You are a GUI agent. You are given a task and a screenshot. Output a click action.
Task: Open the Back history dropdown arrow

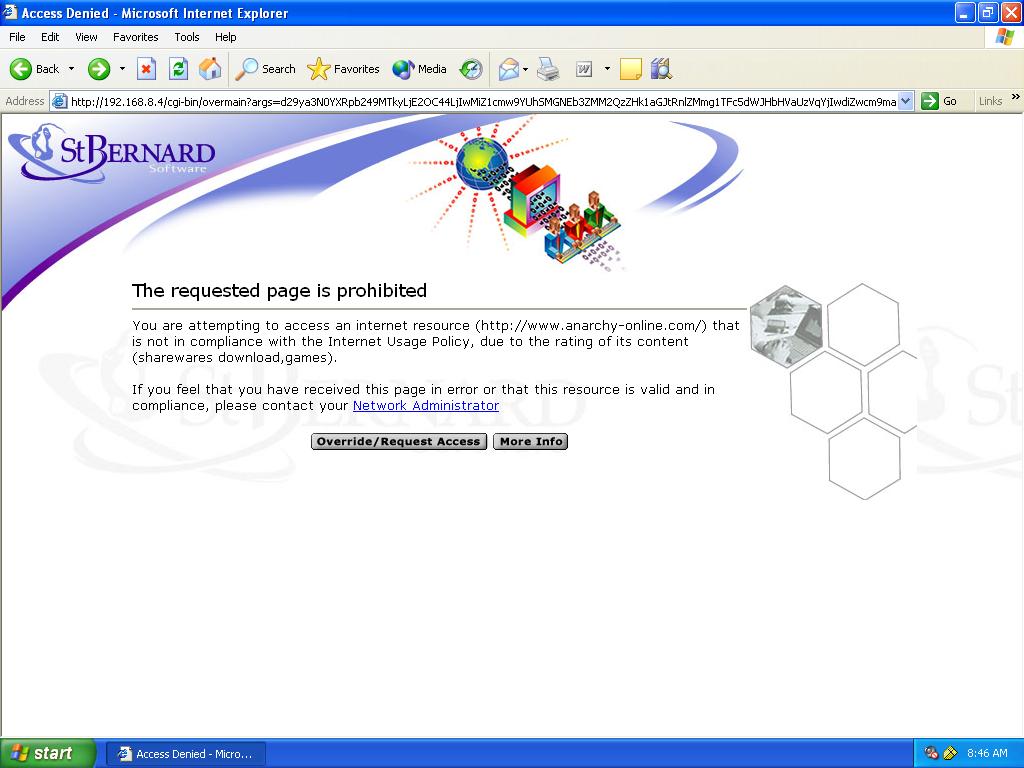point(71,69)
